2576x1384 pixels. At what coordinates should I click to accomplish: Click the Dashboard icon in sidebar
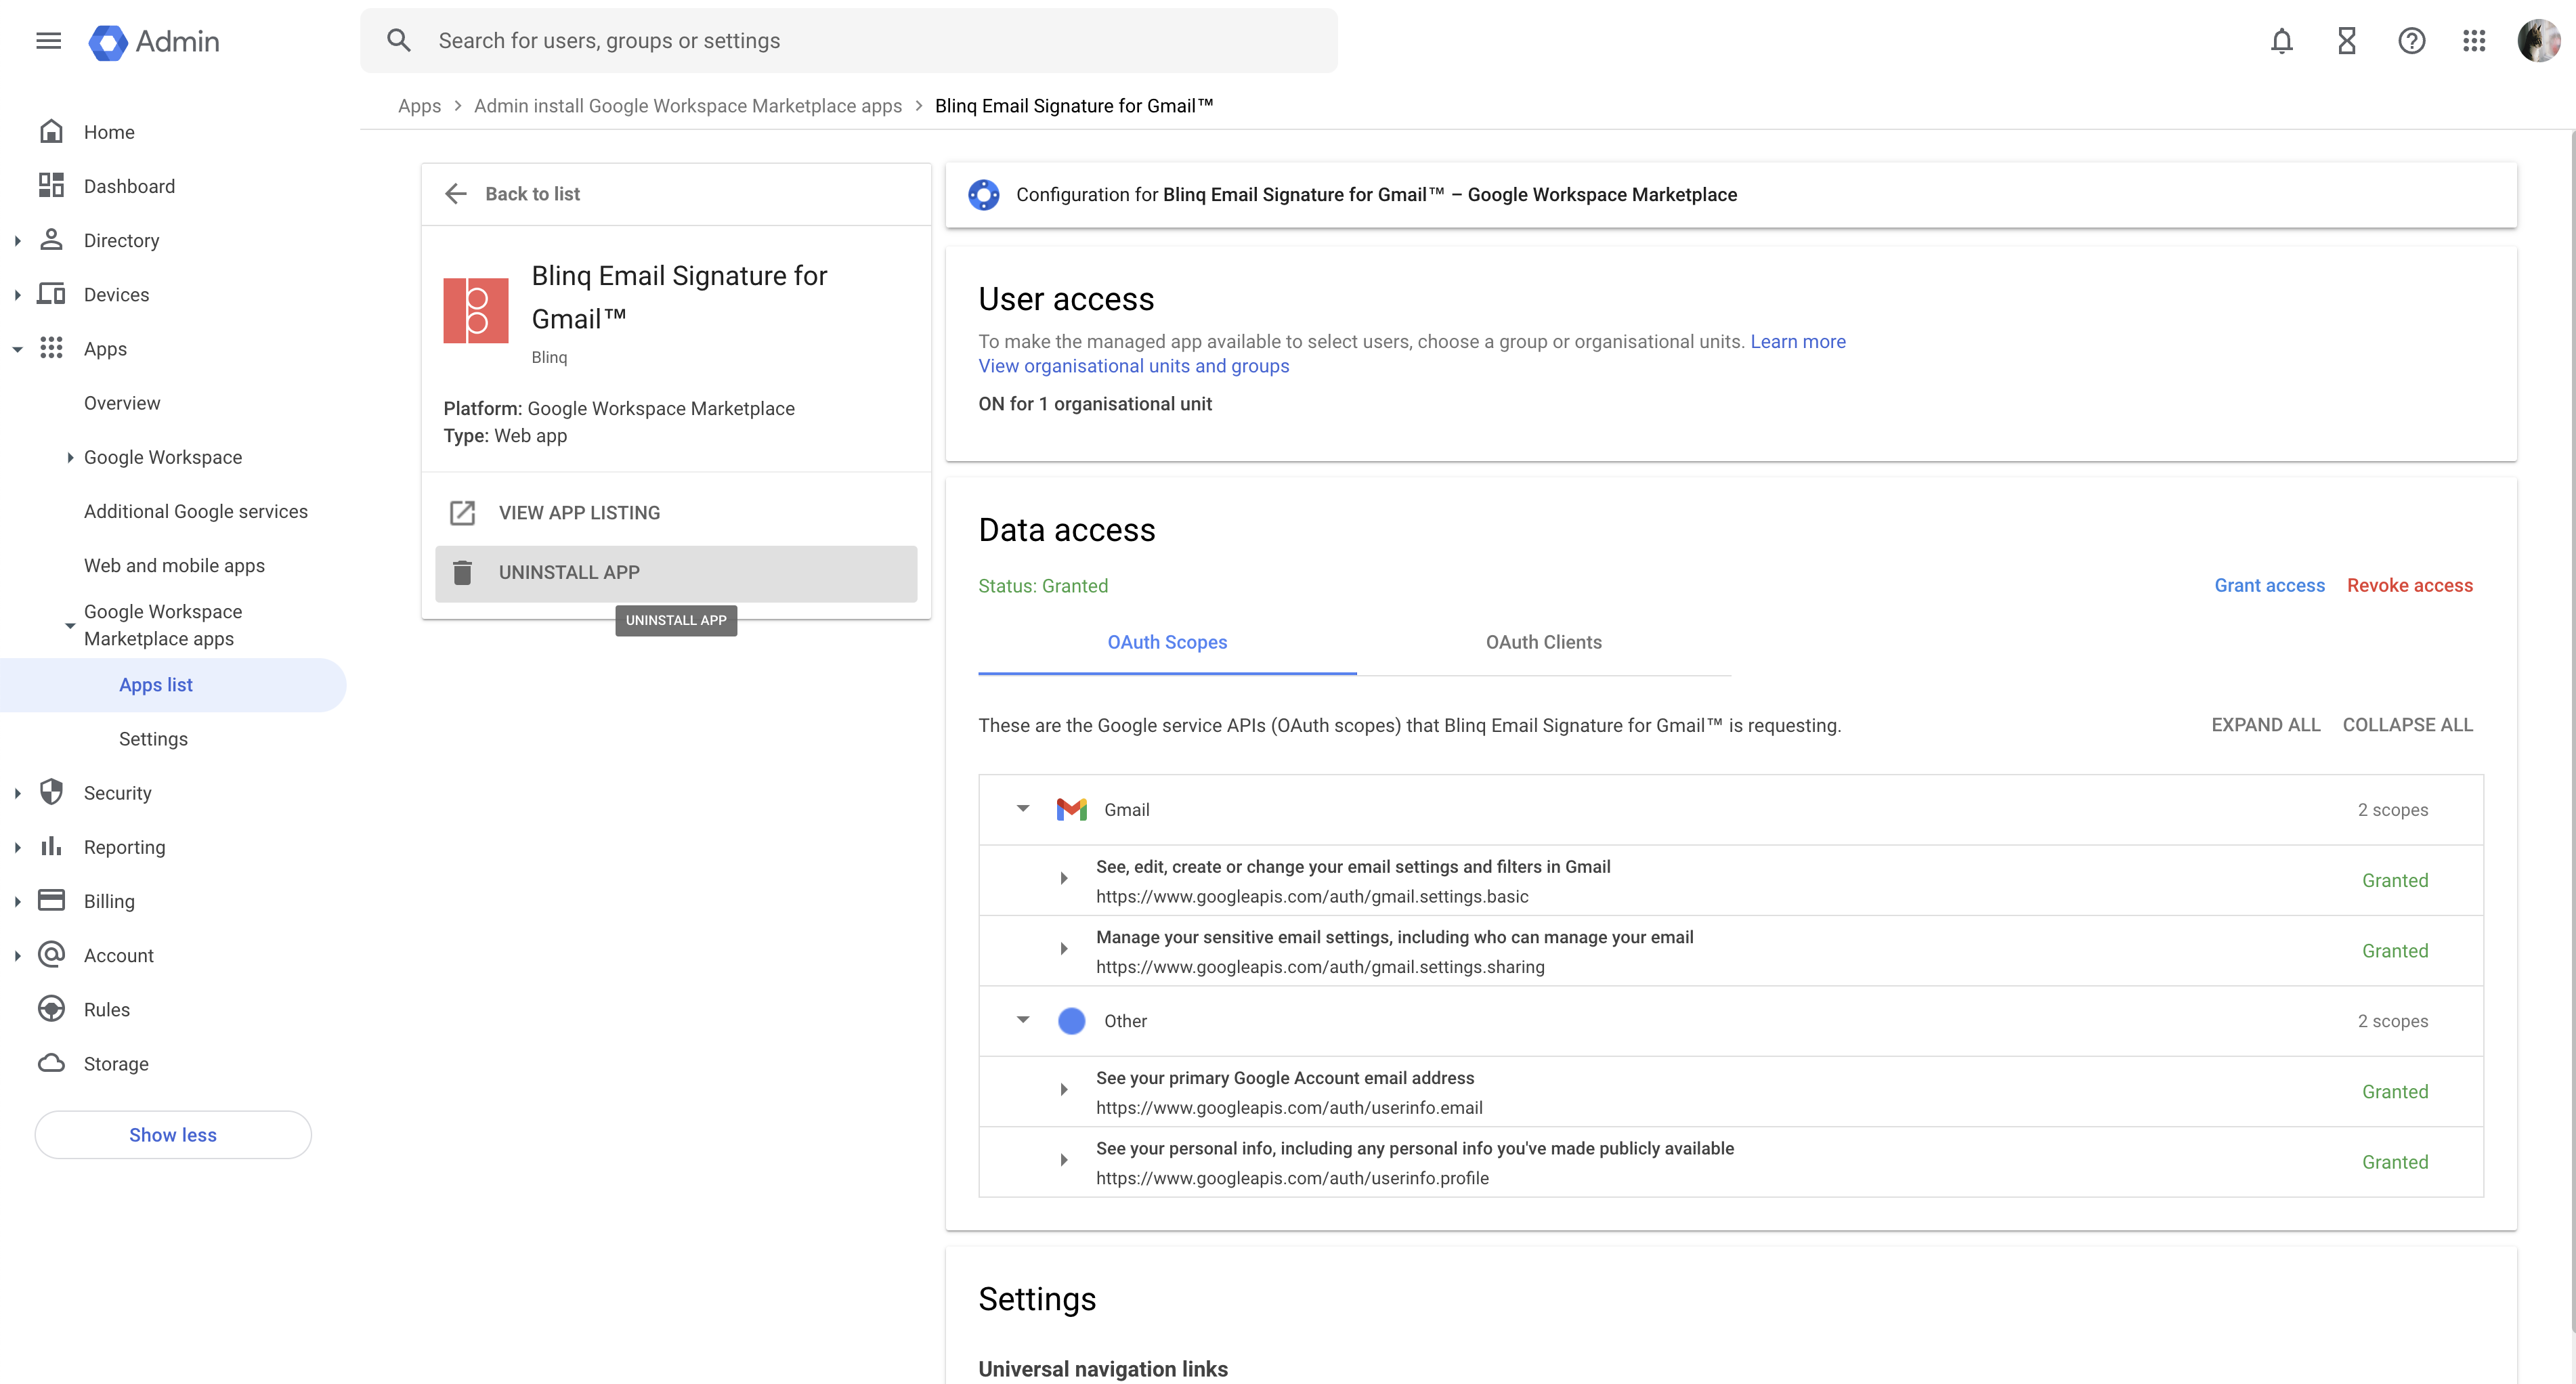(51, 186)
